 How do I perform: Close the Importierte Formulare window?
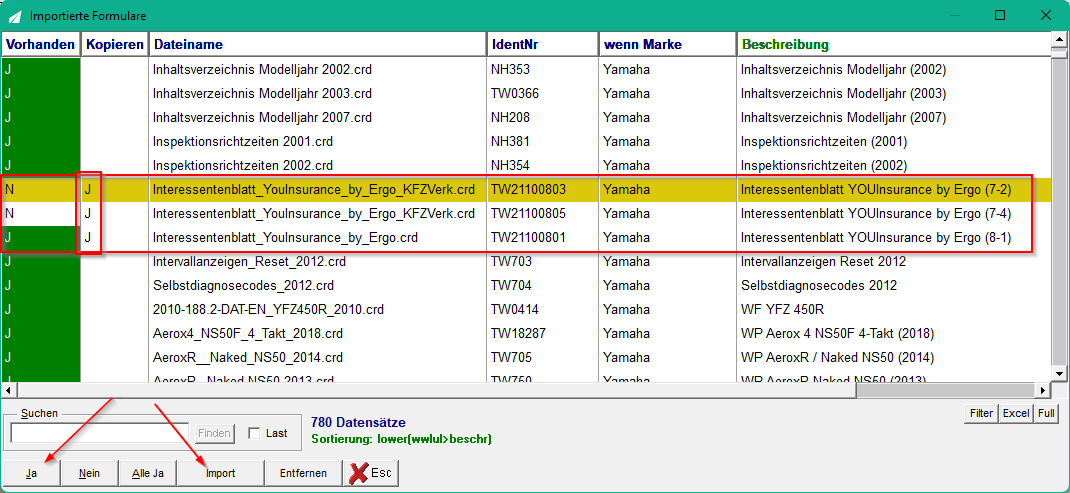point(1045,15)
